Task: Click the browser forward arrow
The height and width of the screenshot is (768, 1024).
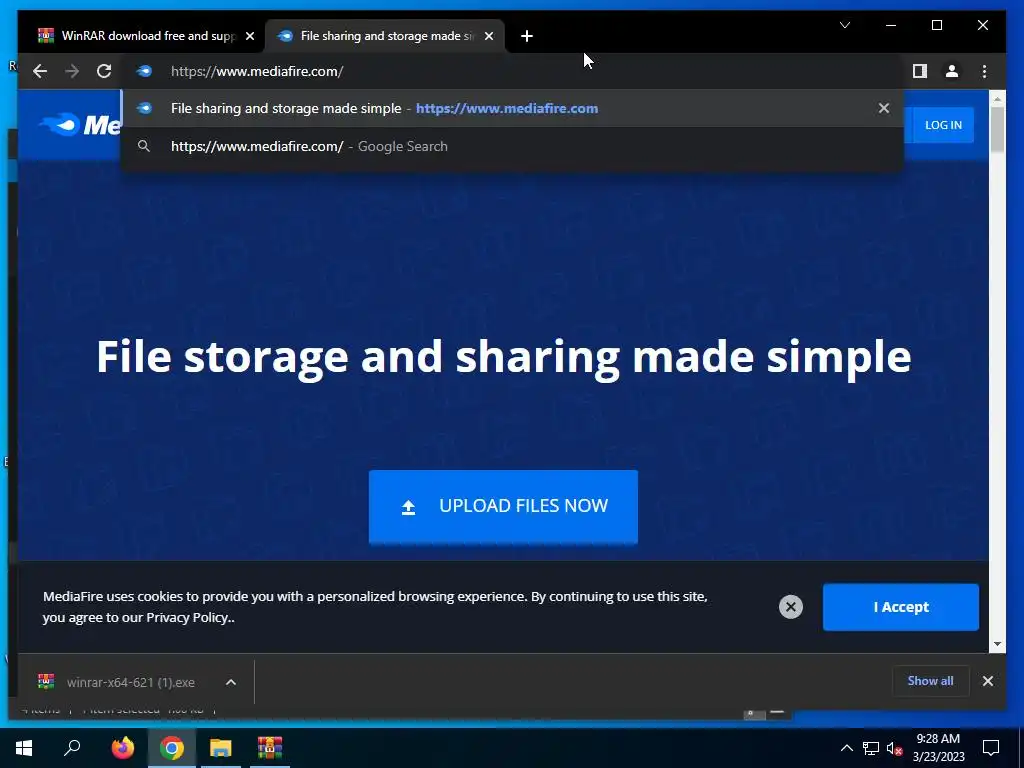Action: 72,71
